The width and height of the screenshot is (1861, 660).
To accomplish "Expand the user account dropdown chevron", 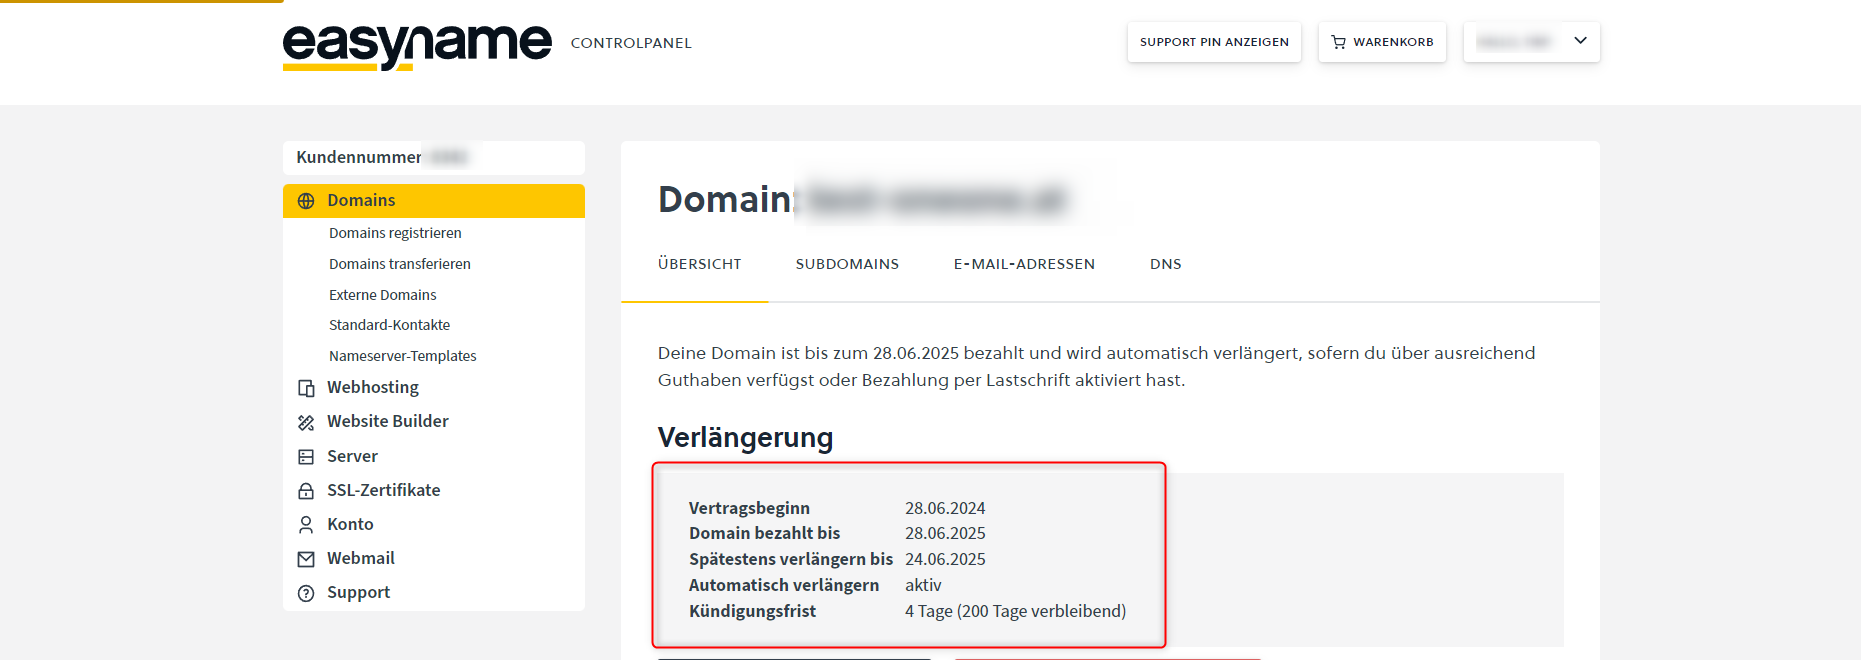I will 1580,41.
